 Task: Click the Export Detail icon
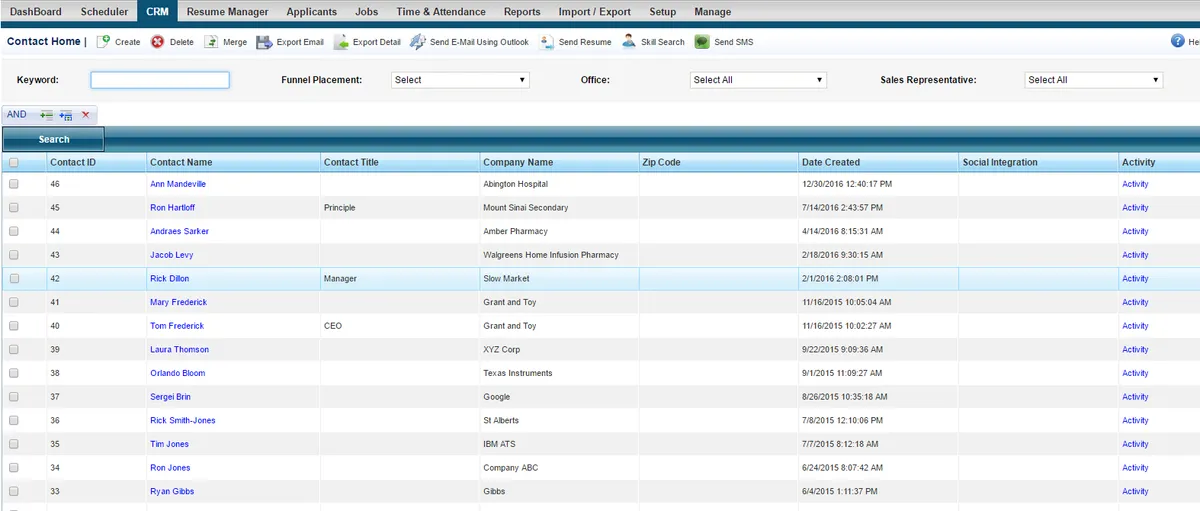click(341, 42)
